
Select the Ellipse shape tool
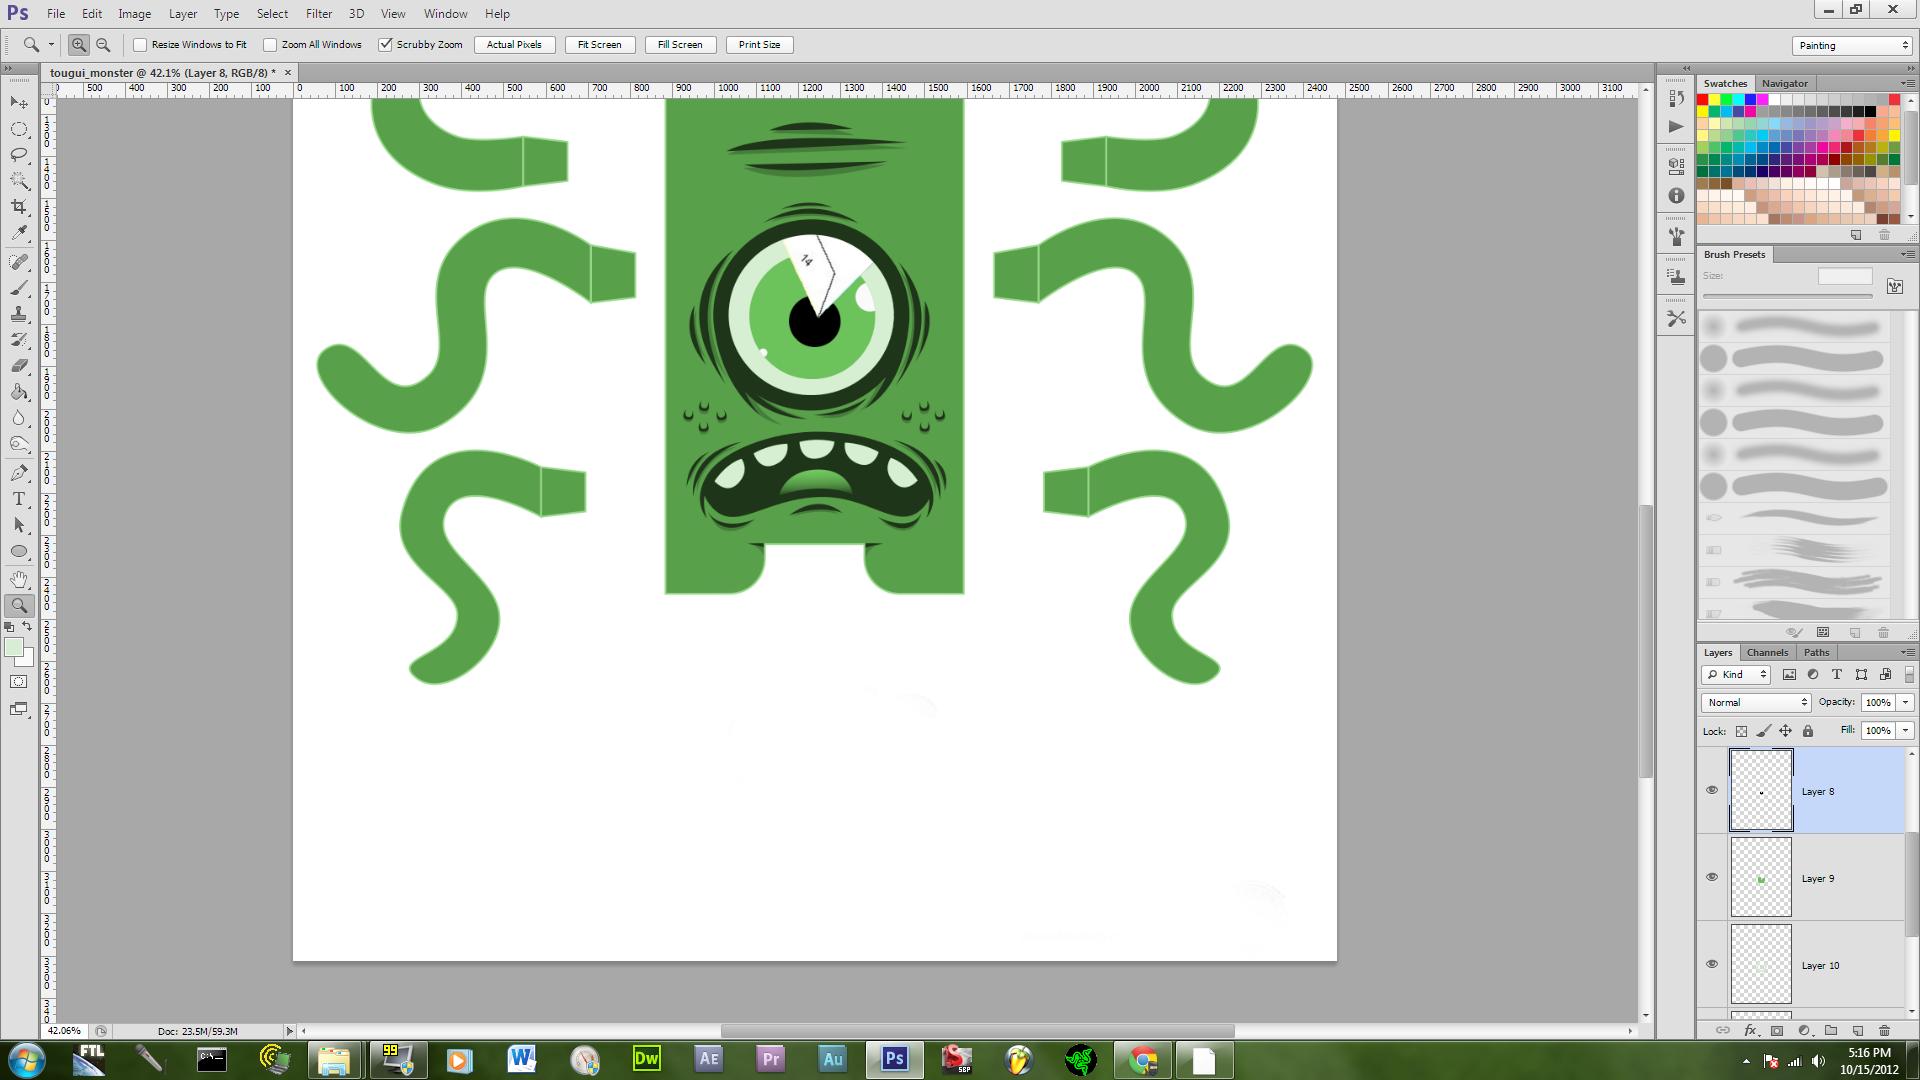19,551
